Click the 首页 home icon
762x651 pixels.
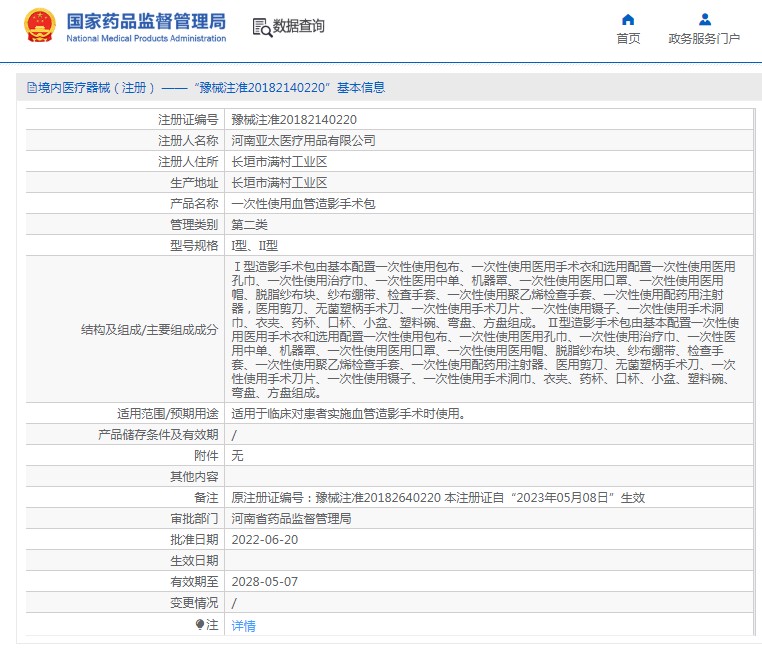pyautogui.click(x=628, y=20)
